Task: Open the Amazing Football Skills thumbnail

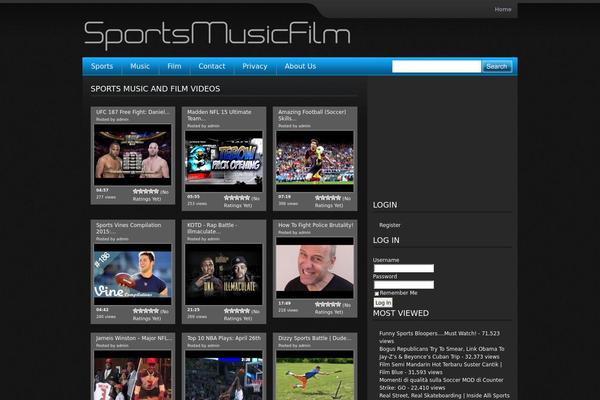Action: [315, 161]
